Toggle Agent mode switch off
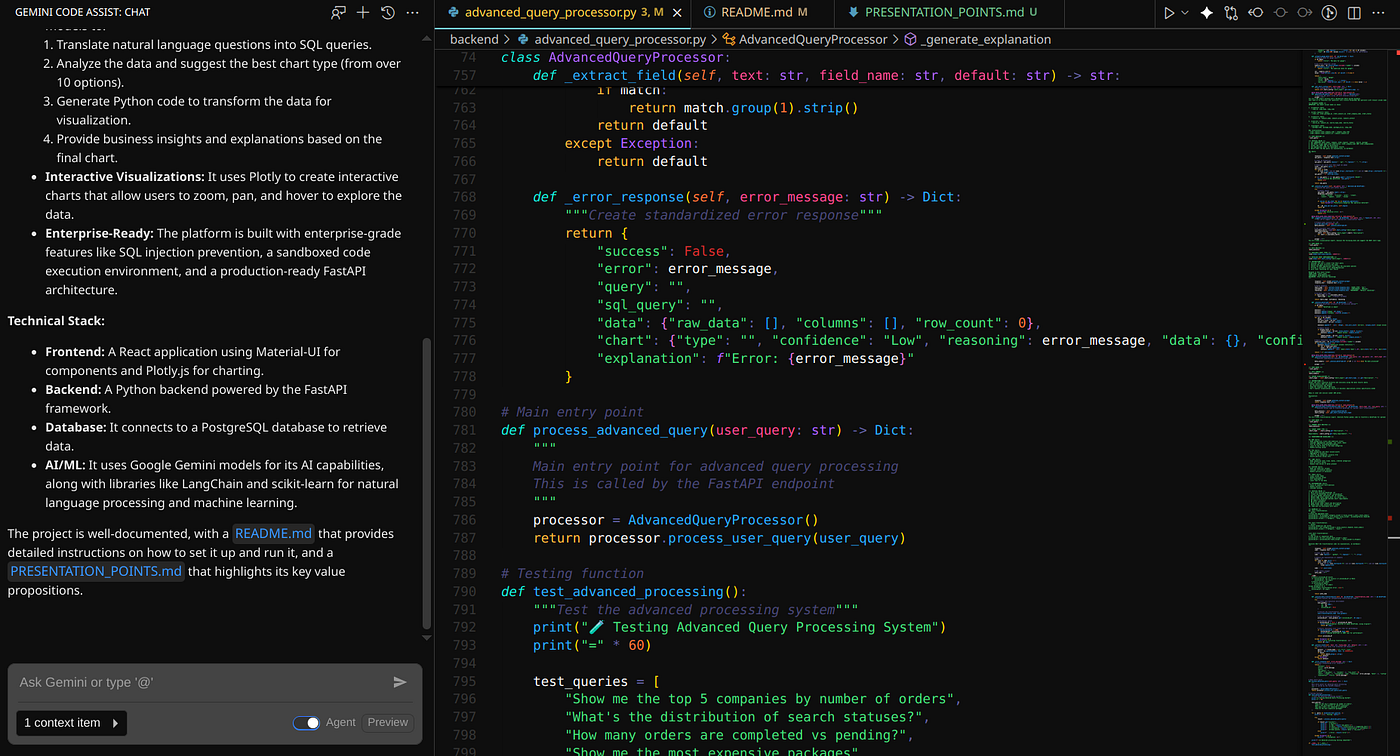Image resolution: width=1400 pixels, height=756 pixels. tap(306, 722)
